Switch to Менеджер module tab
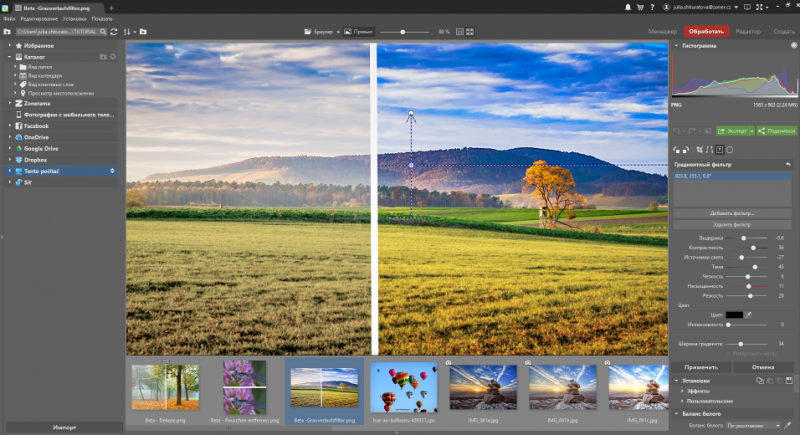 point(662,32)
